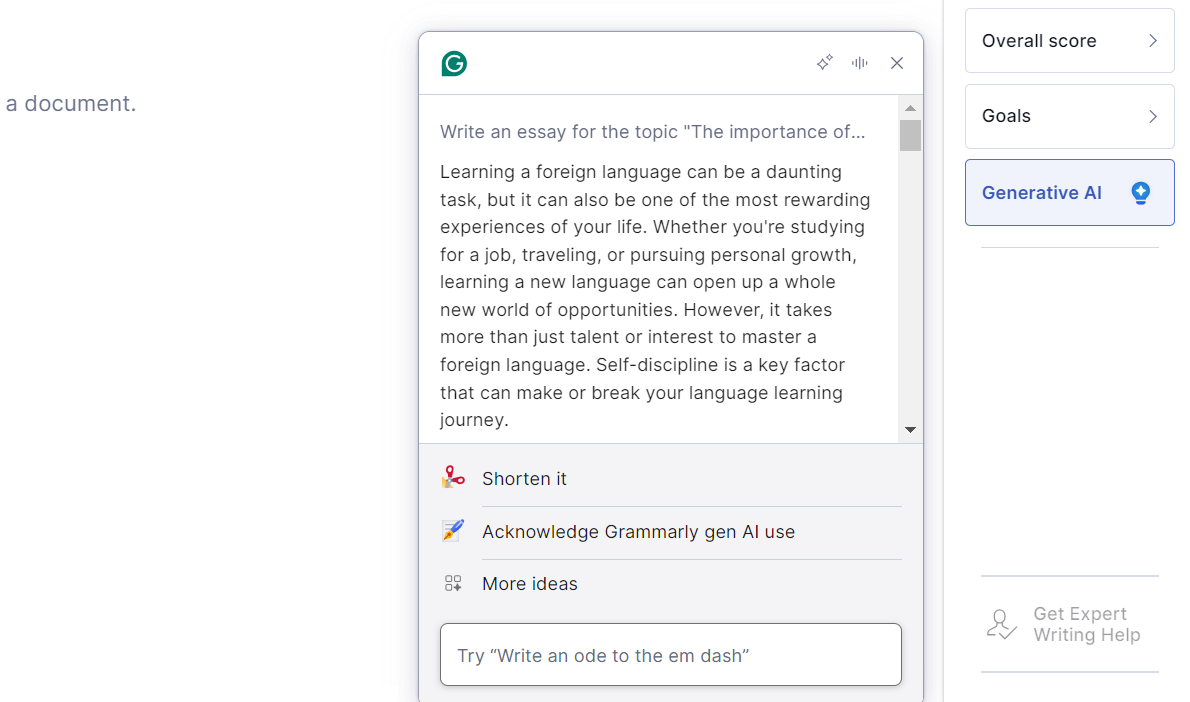Click the sparkle icon in popup header
This screenshot has height=702, width=1190.
825,63
